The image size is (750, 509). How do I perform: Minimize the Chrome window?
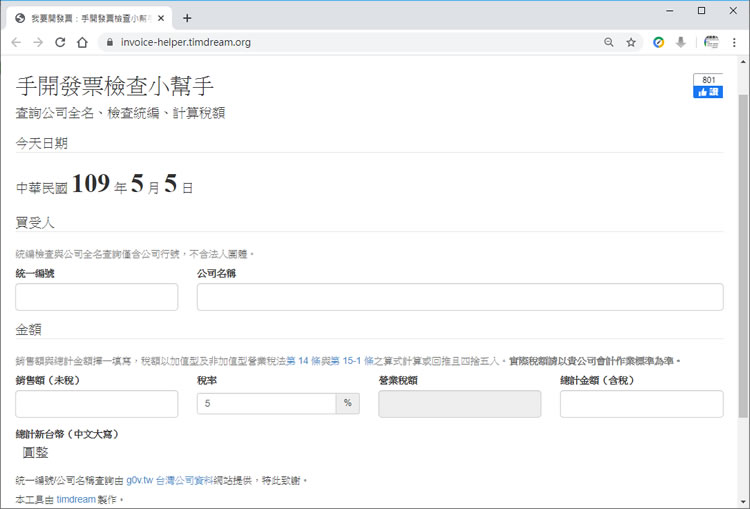pos(670,11)
